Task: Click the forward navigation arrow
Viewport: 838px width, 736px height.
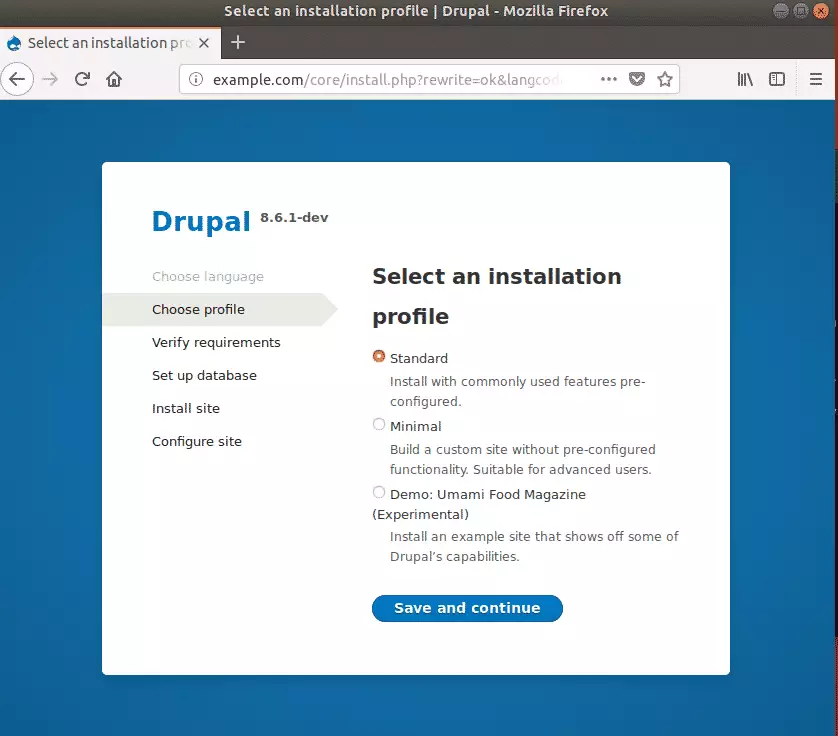Action: tap(50, 80)
